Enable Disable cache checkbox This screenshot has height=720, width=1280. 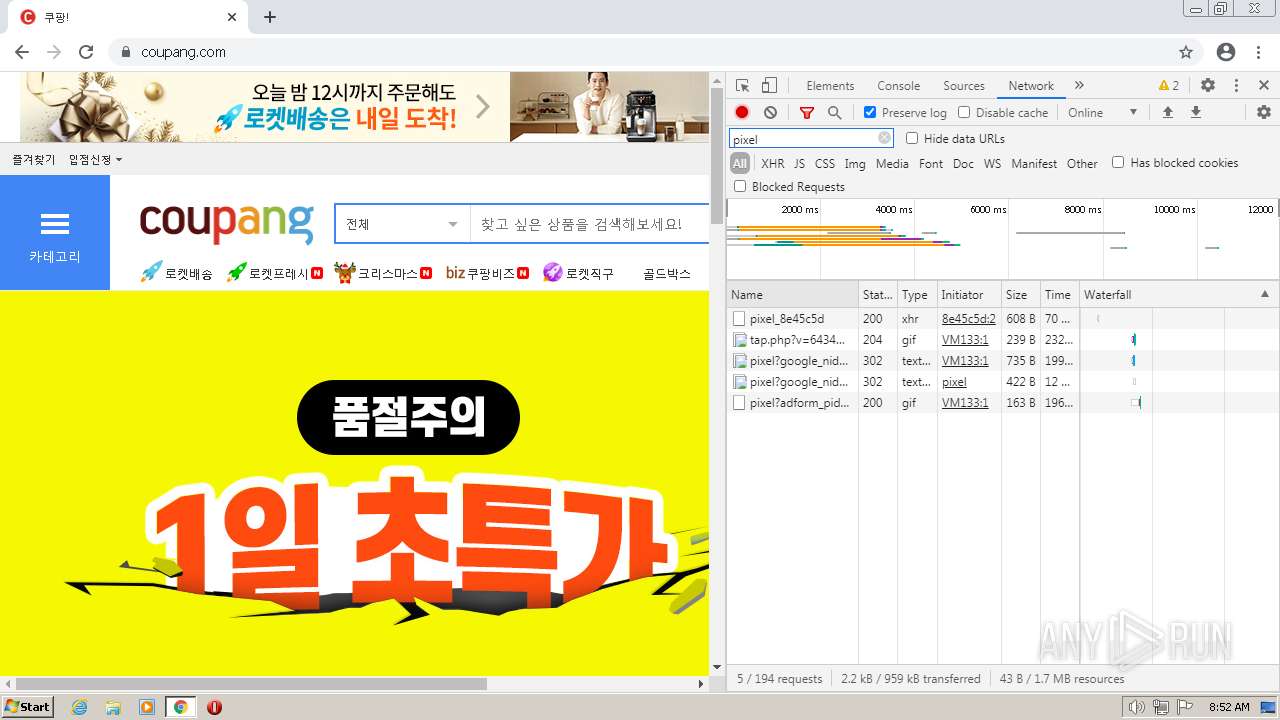[x=964, y=113]
